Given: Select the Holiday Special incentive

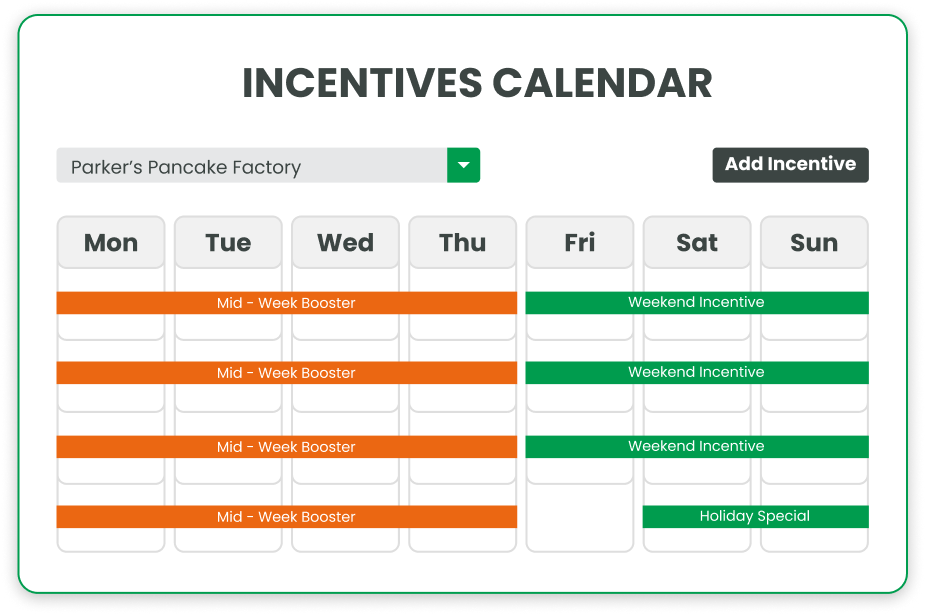Looking at the screenshot, I should click(755, 516).
